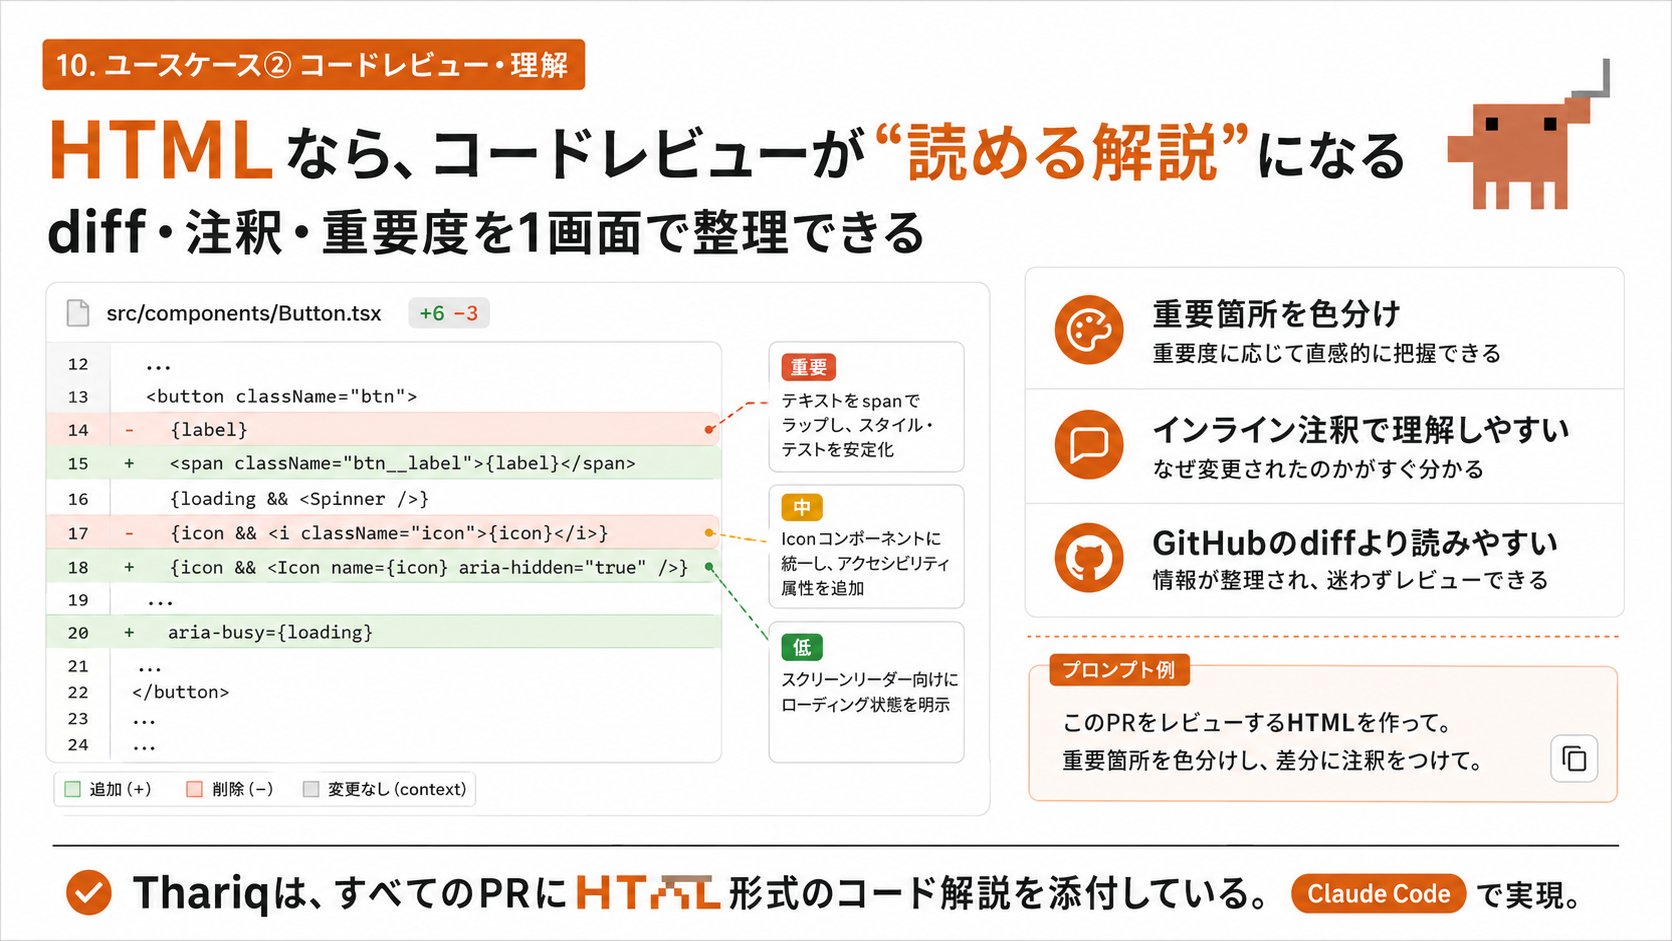This screenshot has width=1672, height=941.
Task: Click the speech bubble icon for インライン注釈
Action: pos(1089,444)
